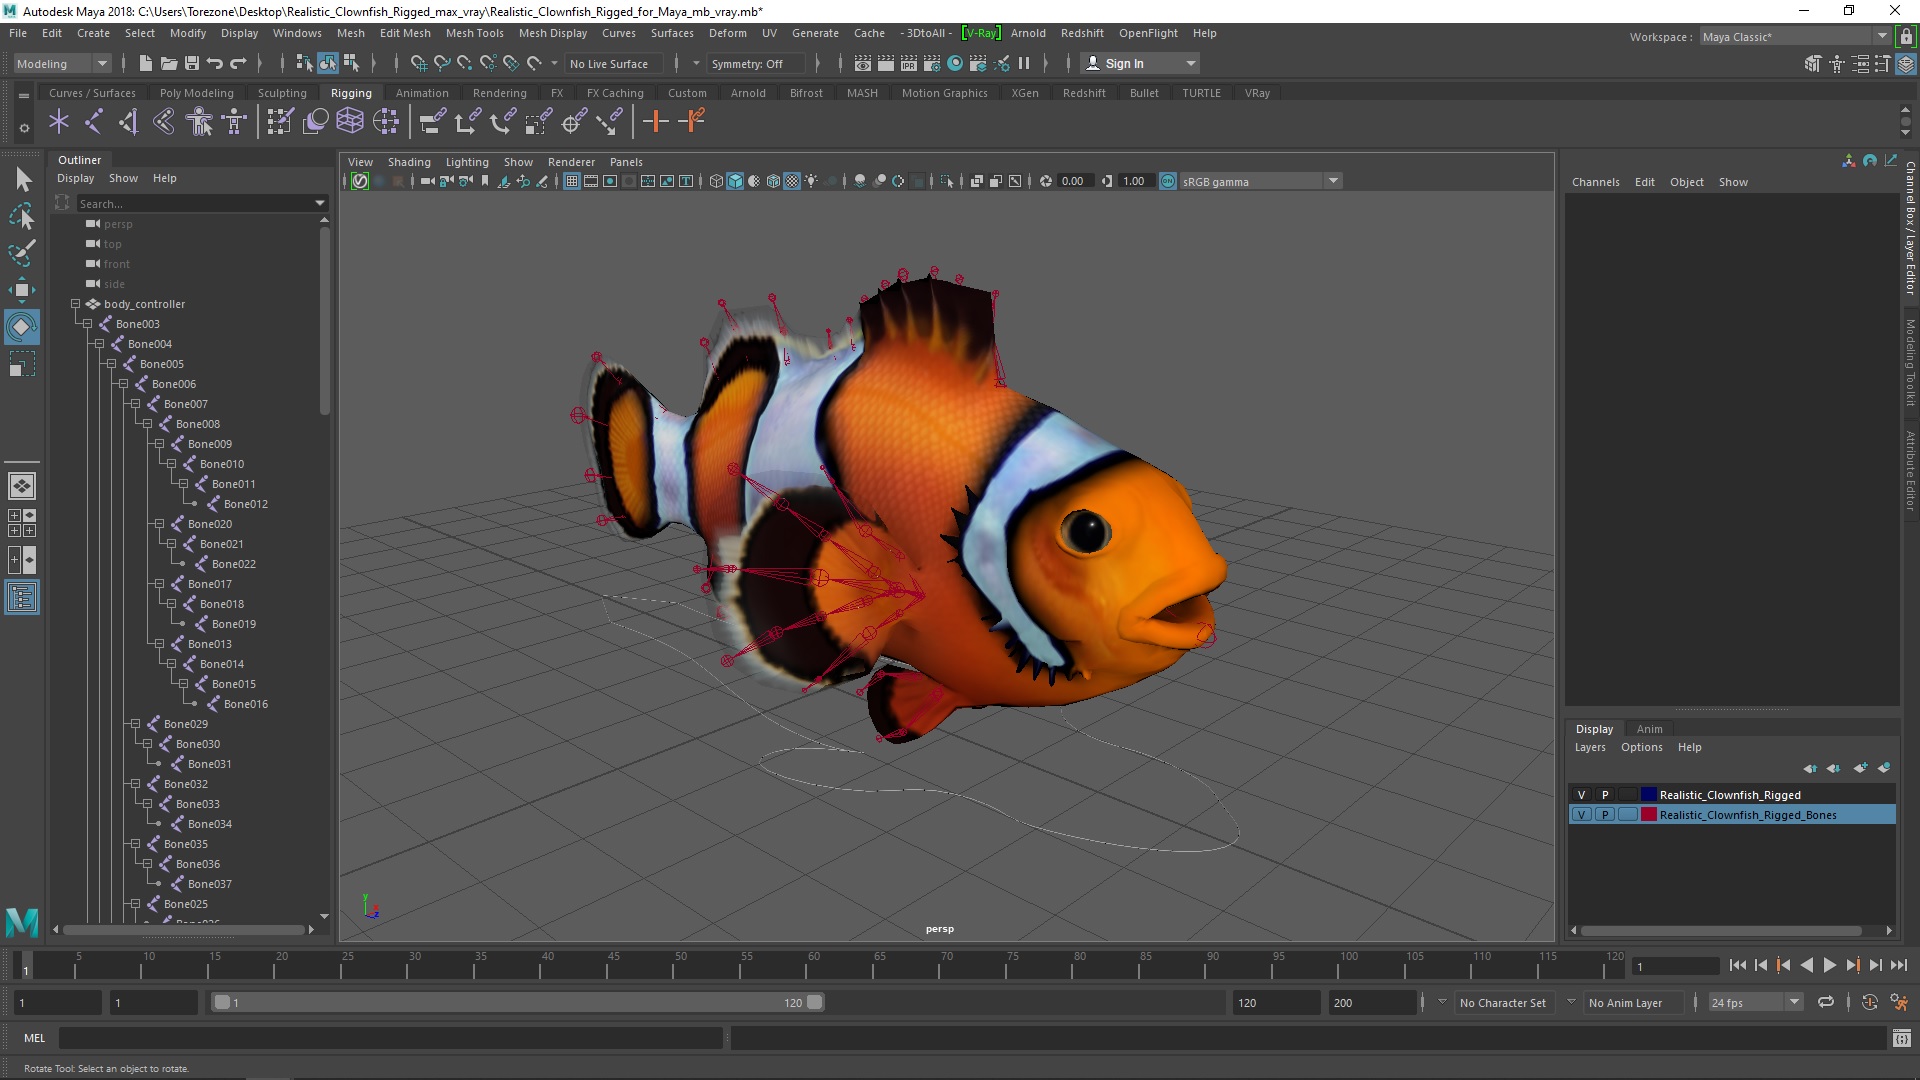Click the Redo arrow in status line
The image size is (1920, 1080).
coord(238,63)
